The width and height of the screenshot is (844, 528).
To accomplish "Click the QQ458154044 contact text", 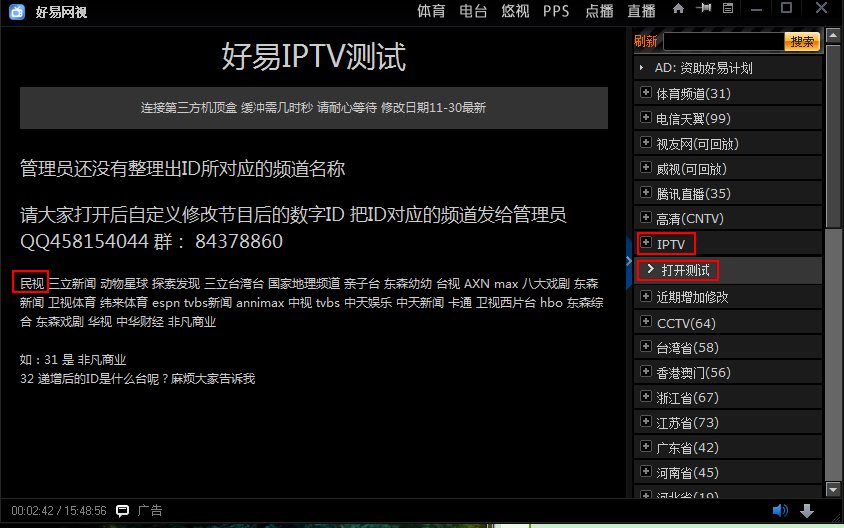I will pyautogui.click(x=84, y=241).
